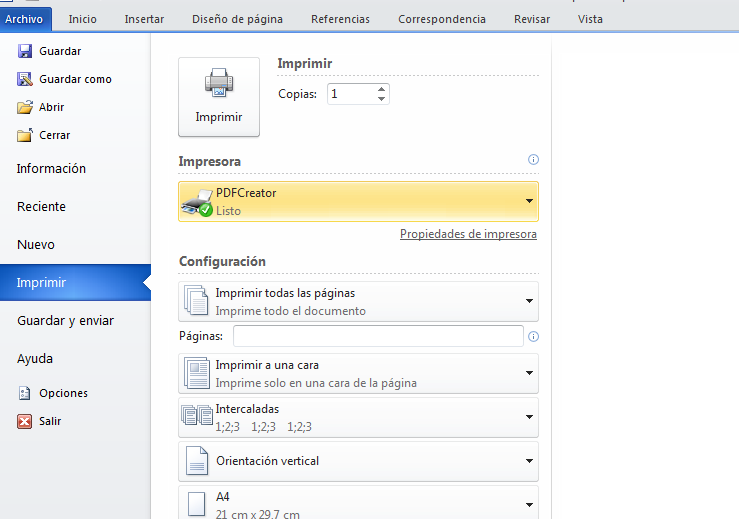The width and height of the screenshot is (739, 519).
Task: Switch to the Insertar ribbon tab
Action: [x=145, y=19]
